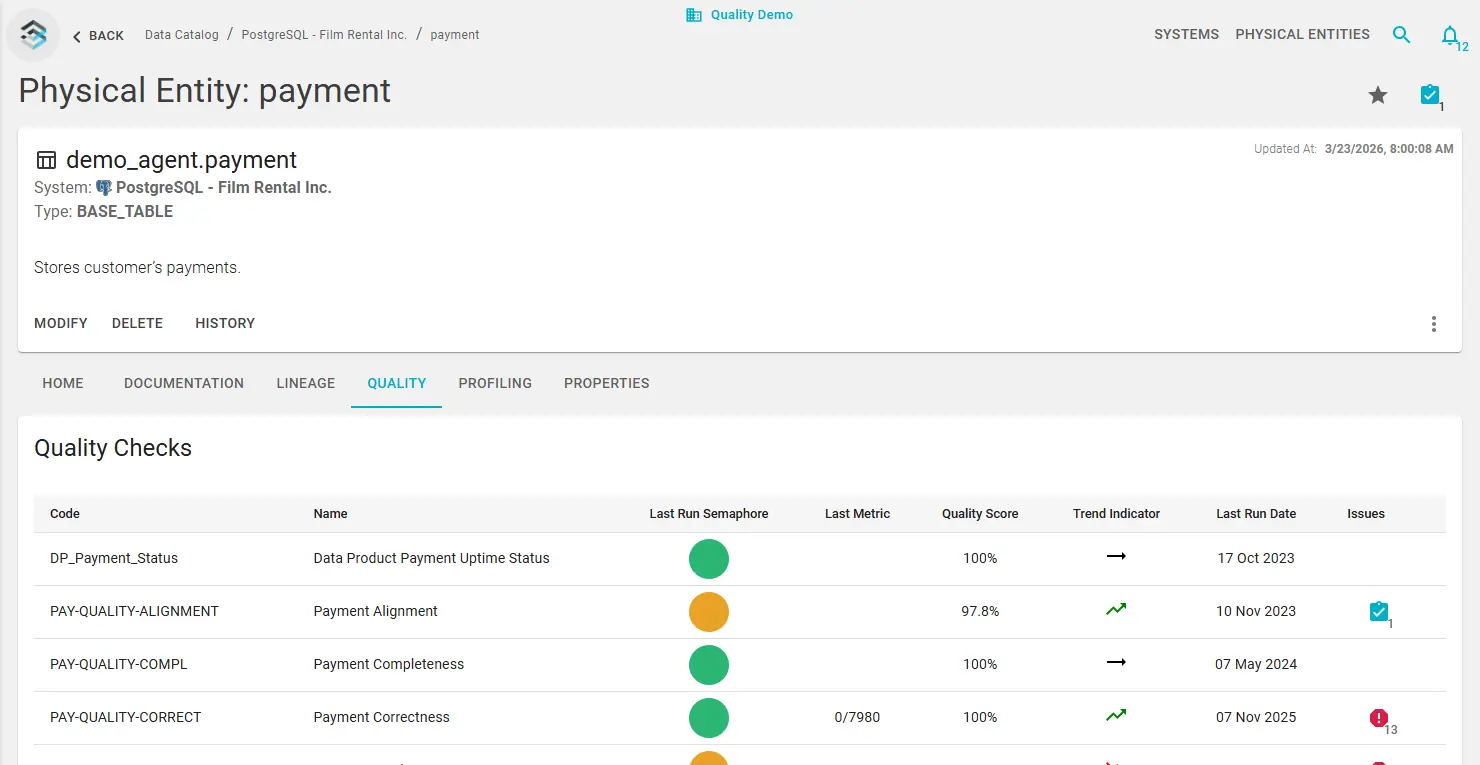Viewport: 1480px width, 765px height.
Task: Open the notifications bell icon
Action: (x=1450, y=36)
